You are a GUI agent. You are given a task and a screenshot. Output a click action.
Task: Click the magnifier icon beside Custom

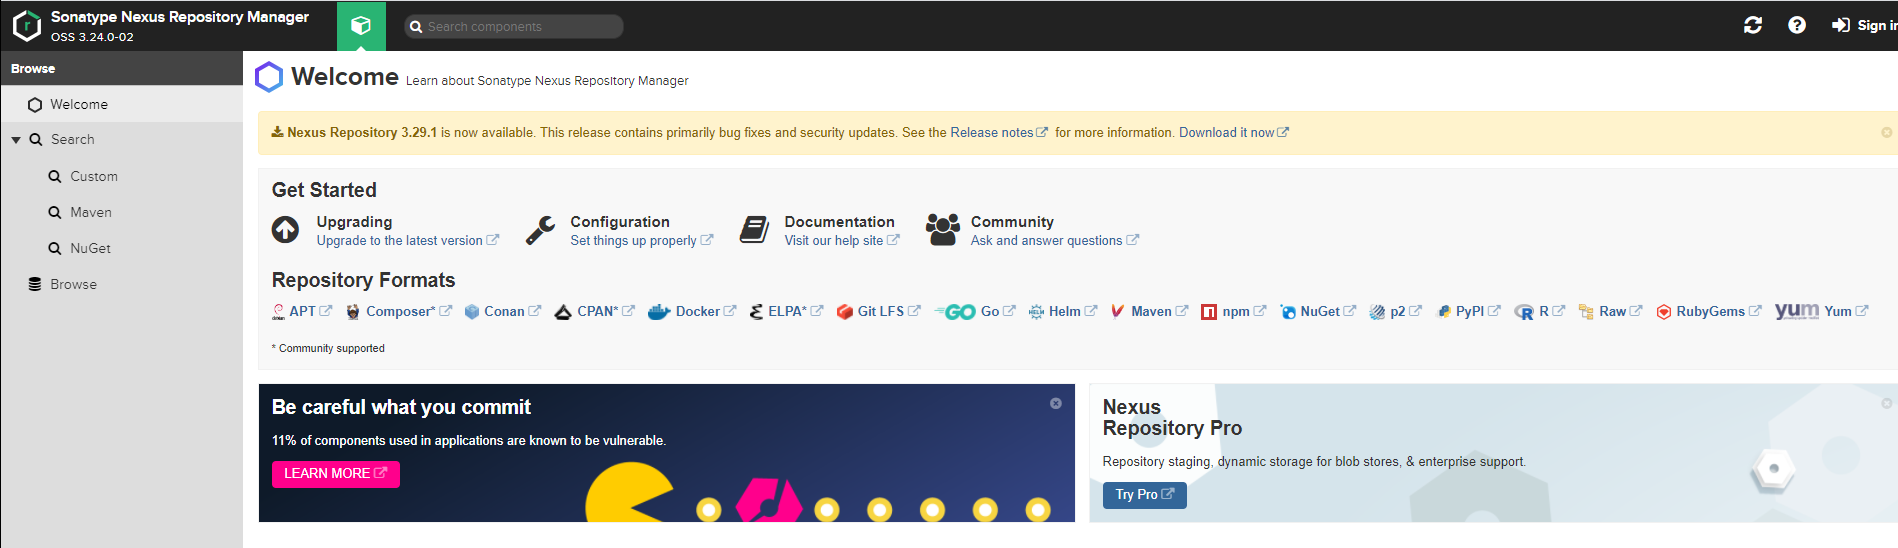[x=55, y=176]
